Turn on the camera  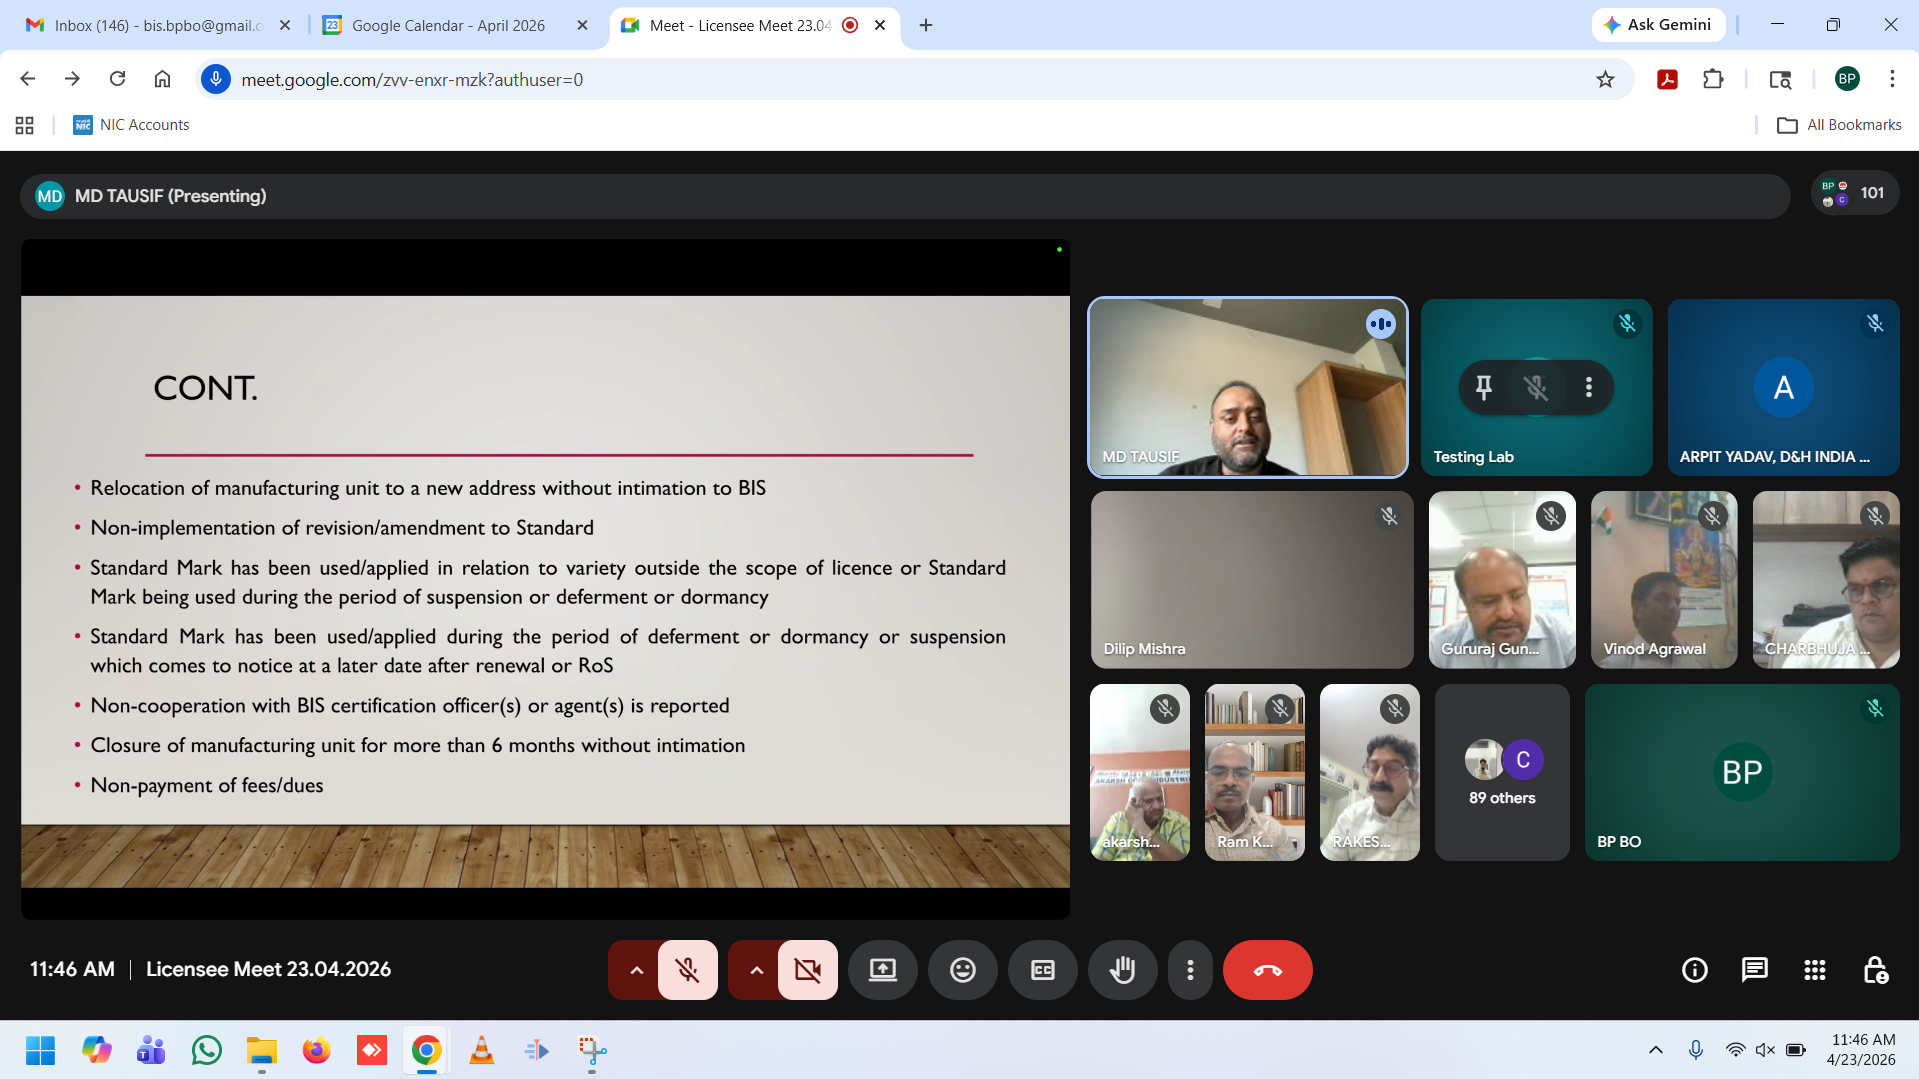[807, 970]
